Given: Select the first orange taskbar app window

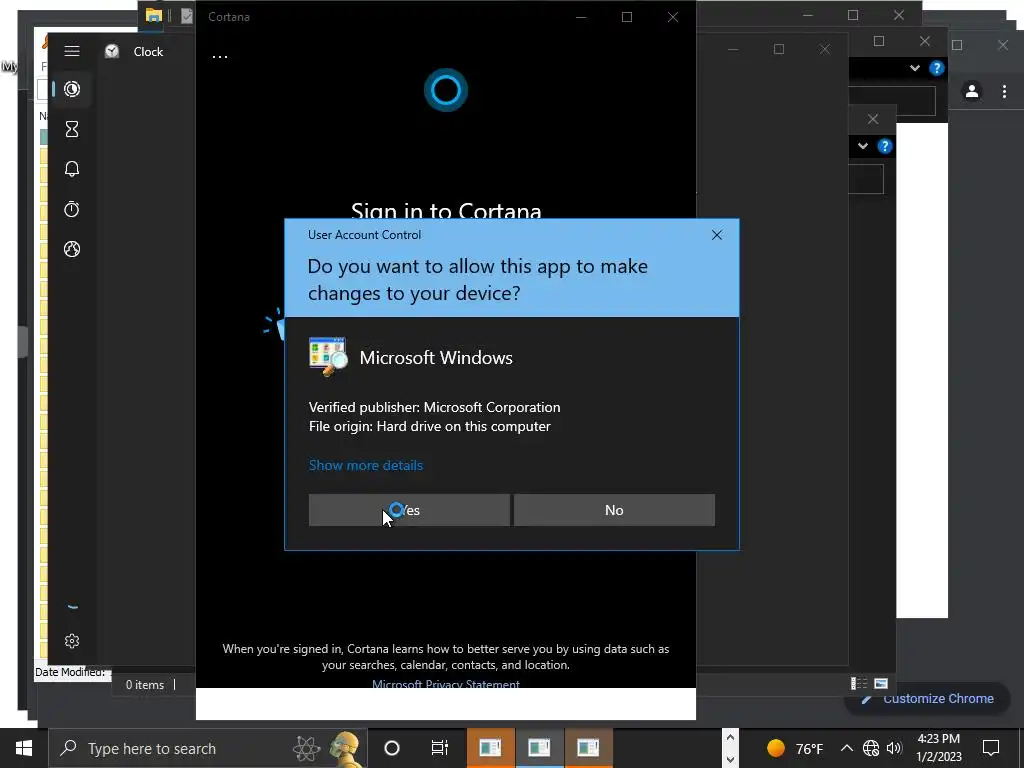Looking at the screenshot, I should tap(490, 748).
